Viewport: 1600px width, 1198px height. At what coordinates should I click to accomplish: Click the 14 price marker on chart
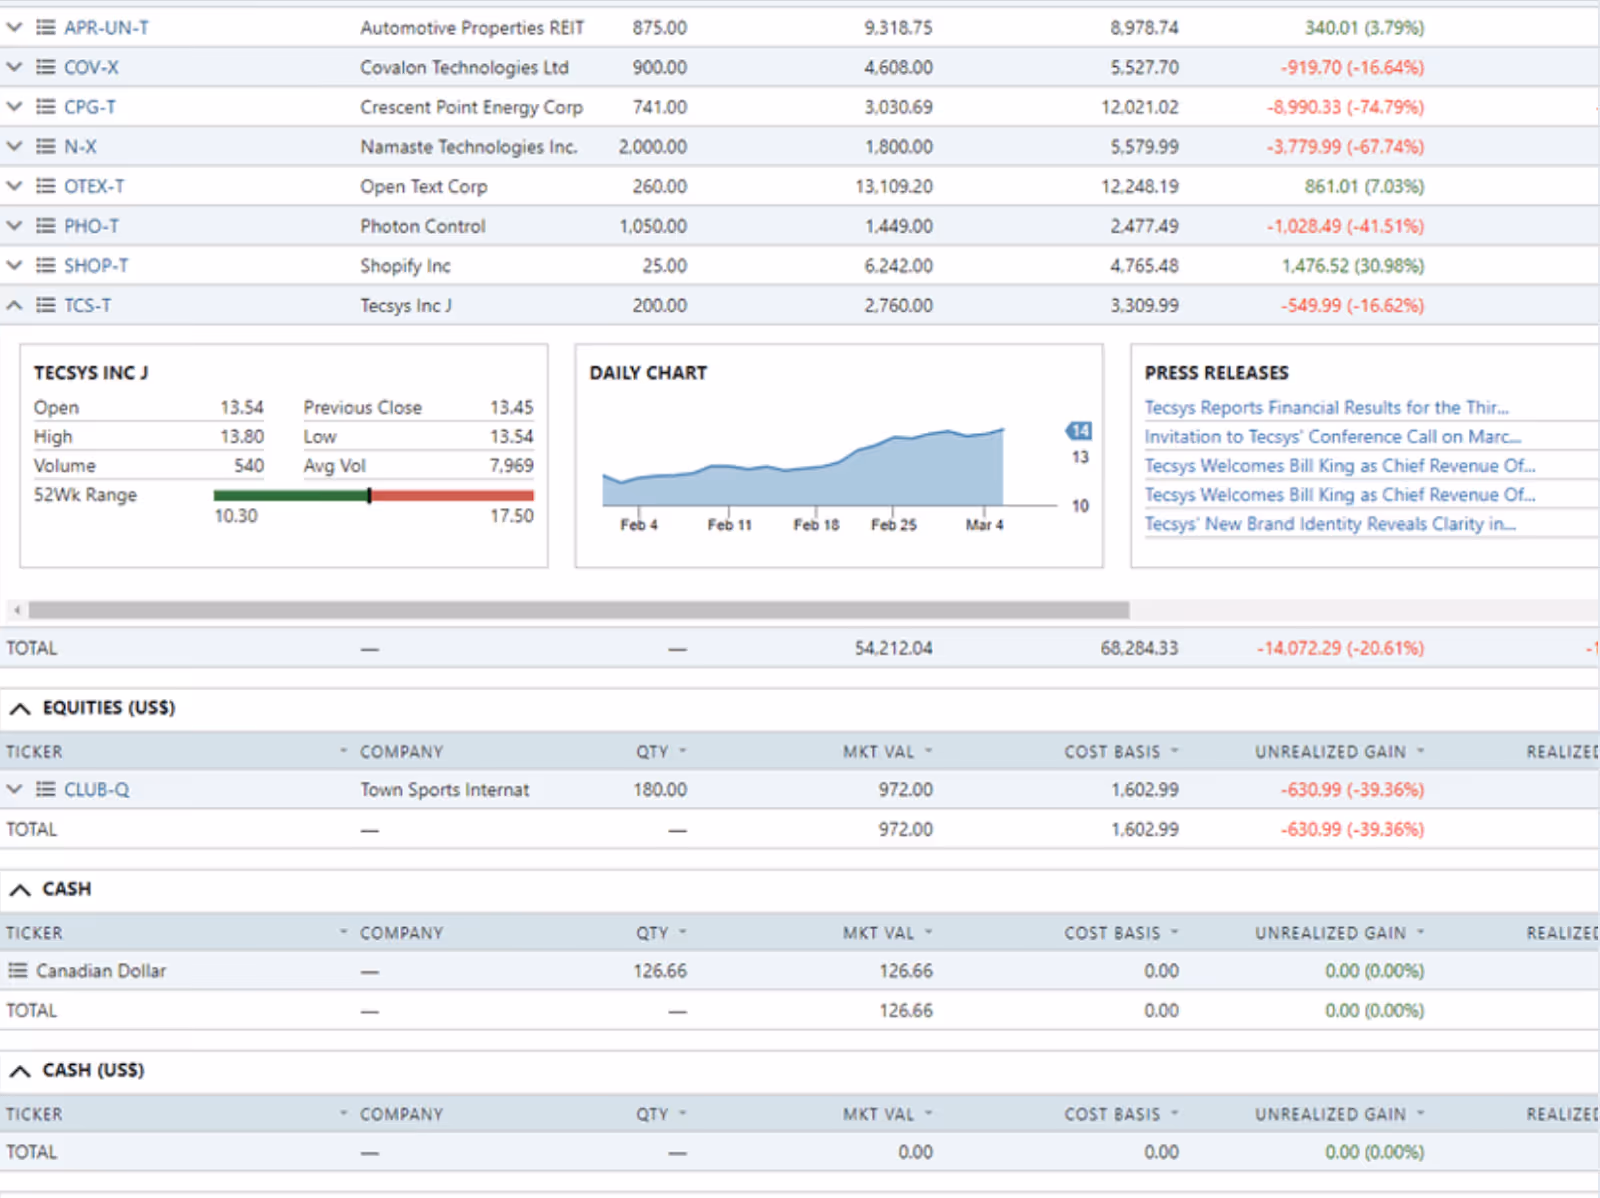(1079, 431)
